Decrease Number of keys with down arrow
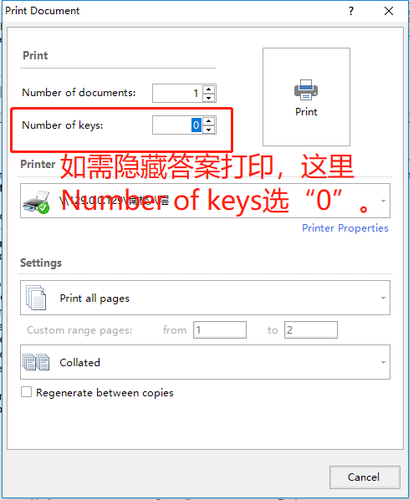Screen dimensions: 410x500 coord(209,130)
